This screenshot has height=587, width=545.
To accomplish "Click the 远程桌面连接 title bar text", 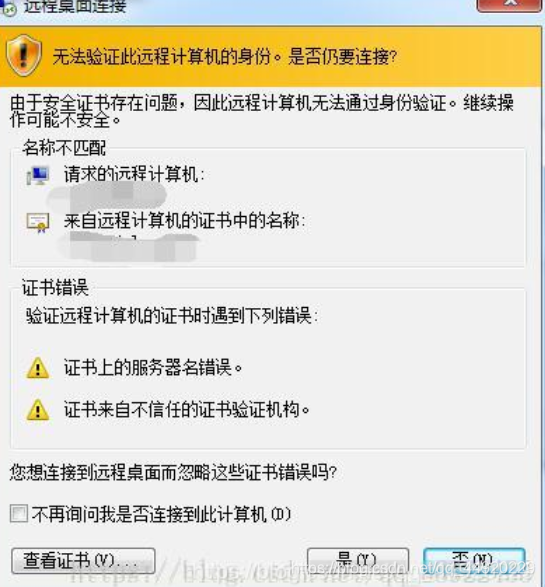I will [75, 6].
